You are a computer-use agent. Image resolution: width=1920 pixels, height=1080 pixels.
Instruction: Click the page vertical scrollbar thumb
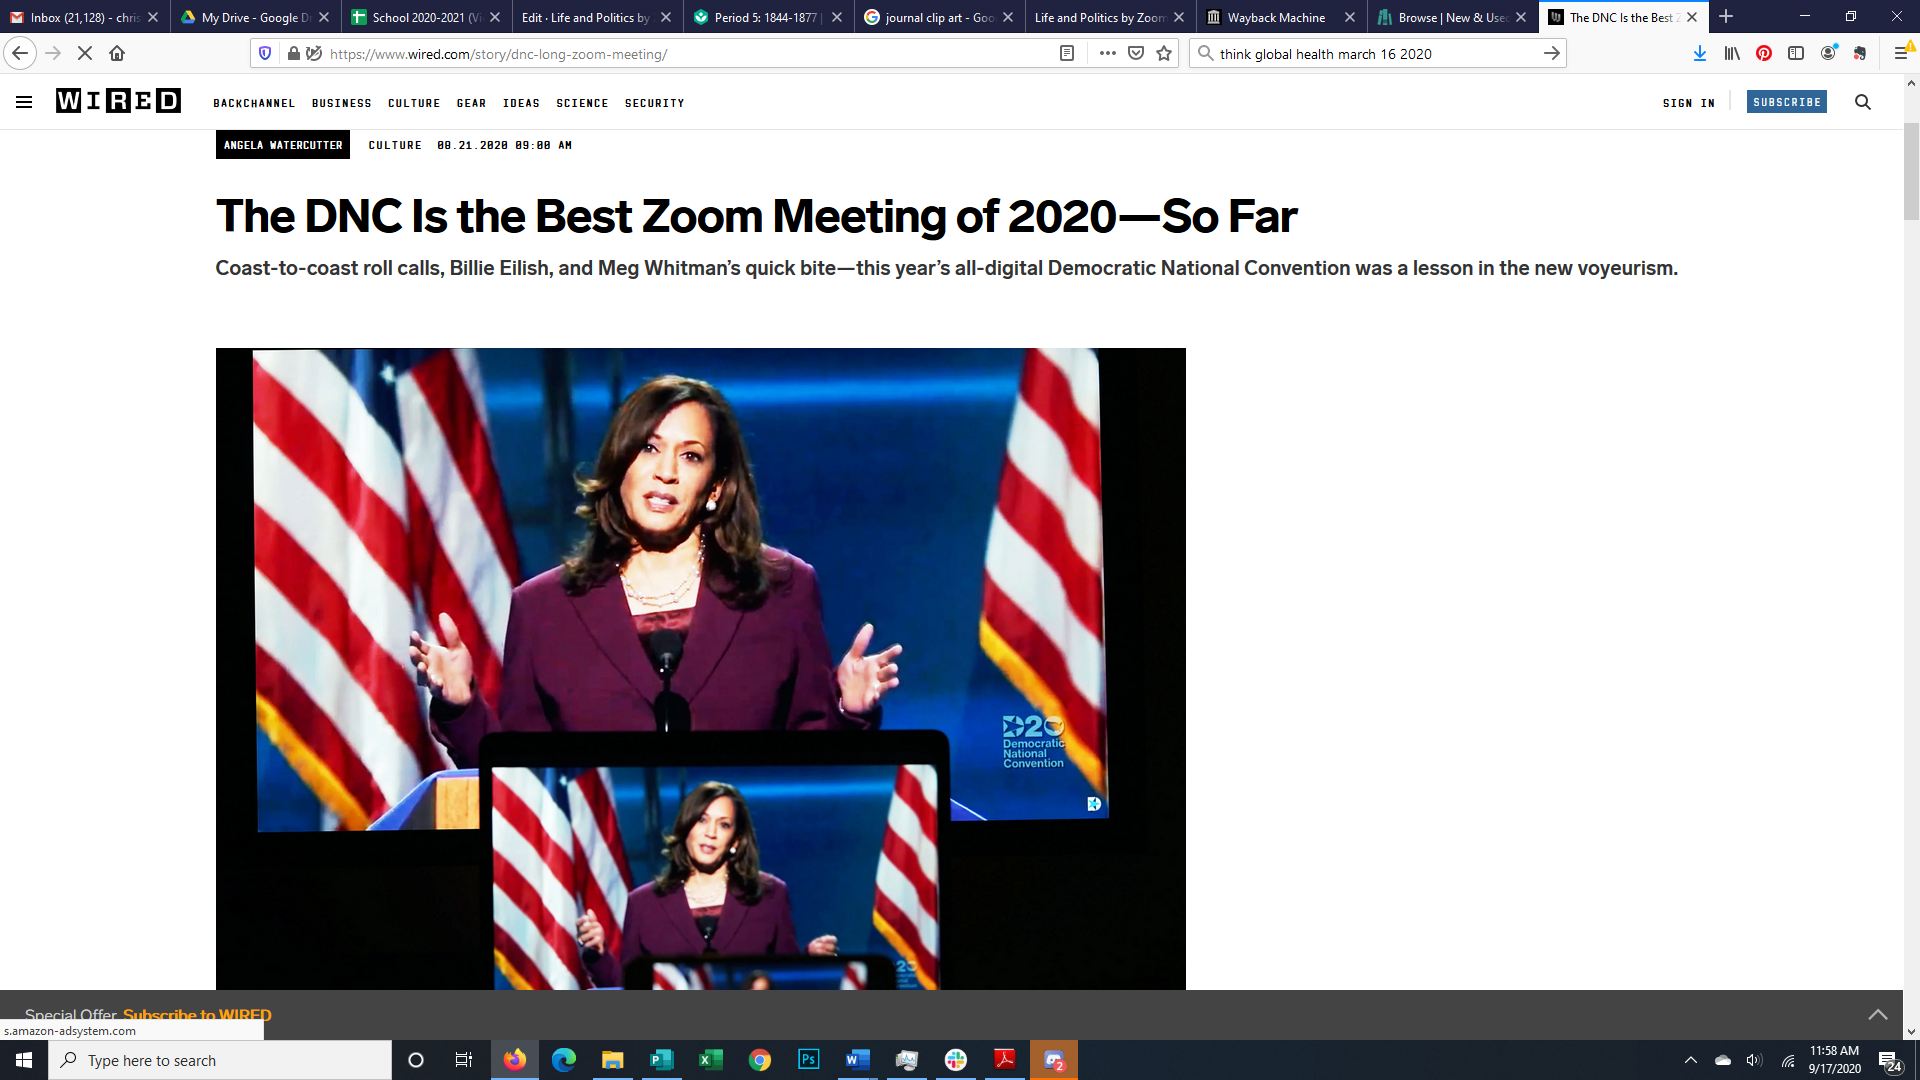click(x=1911, y=170)
